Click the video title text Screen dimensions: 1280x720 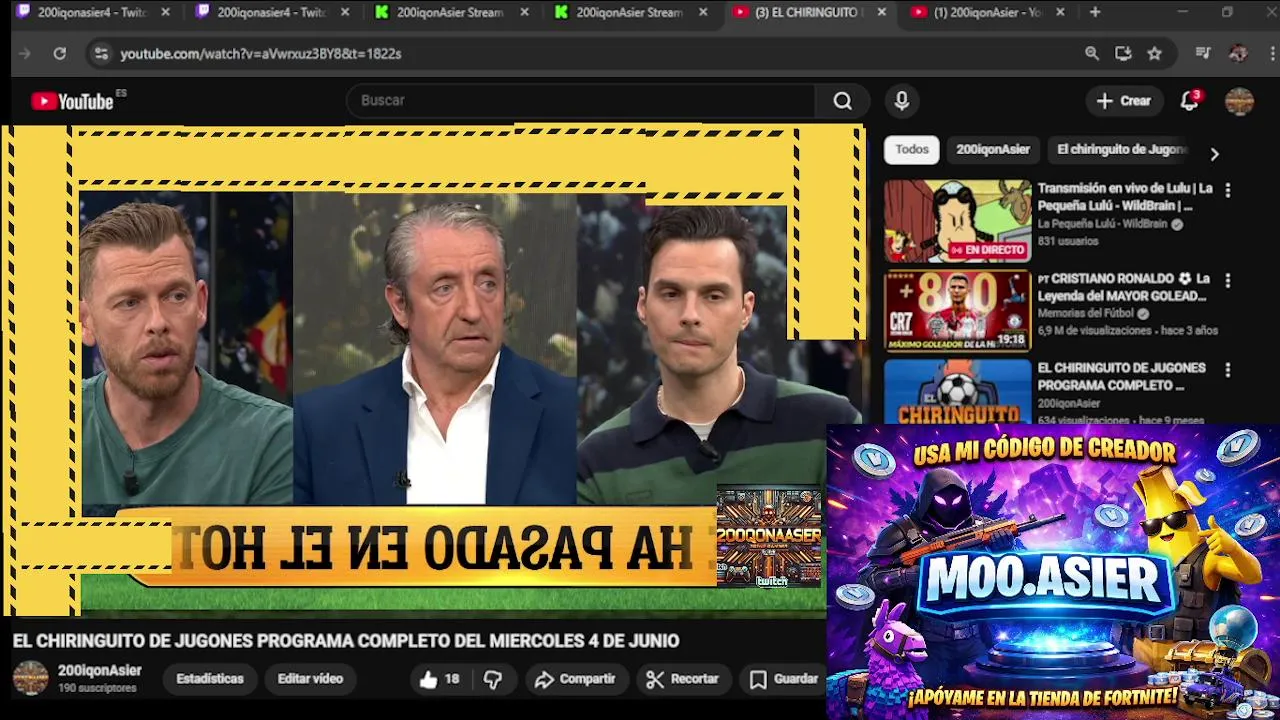pos(346,641)
